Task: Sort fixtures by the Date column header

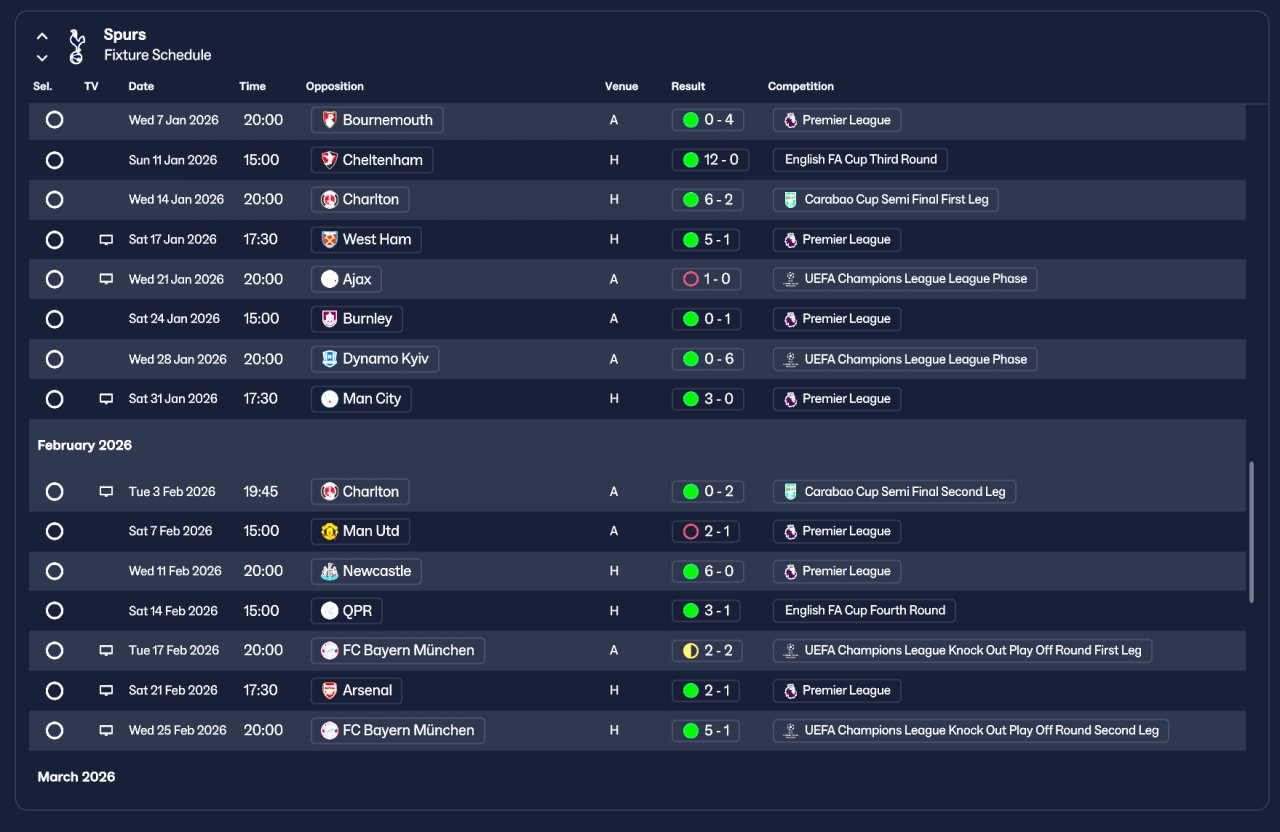Action: (141, 87)
